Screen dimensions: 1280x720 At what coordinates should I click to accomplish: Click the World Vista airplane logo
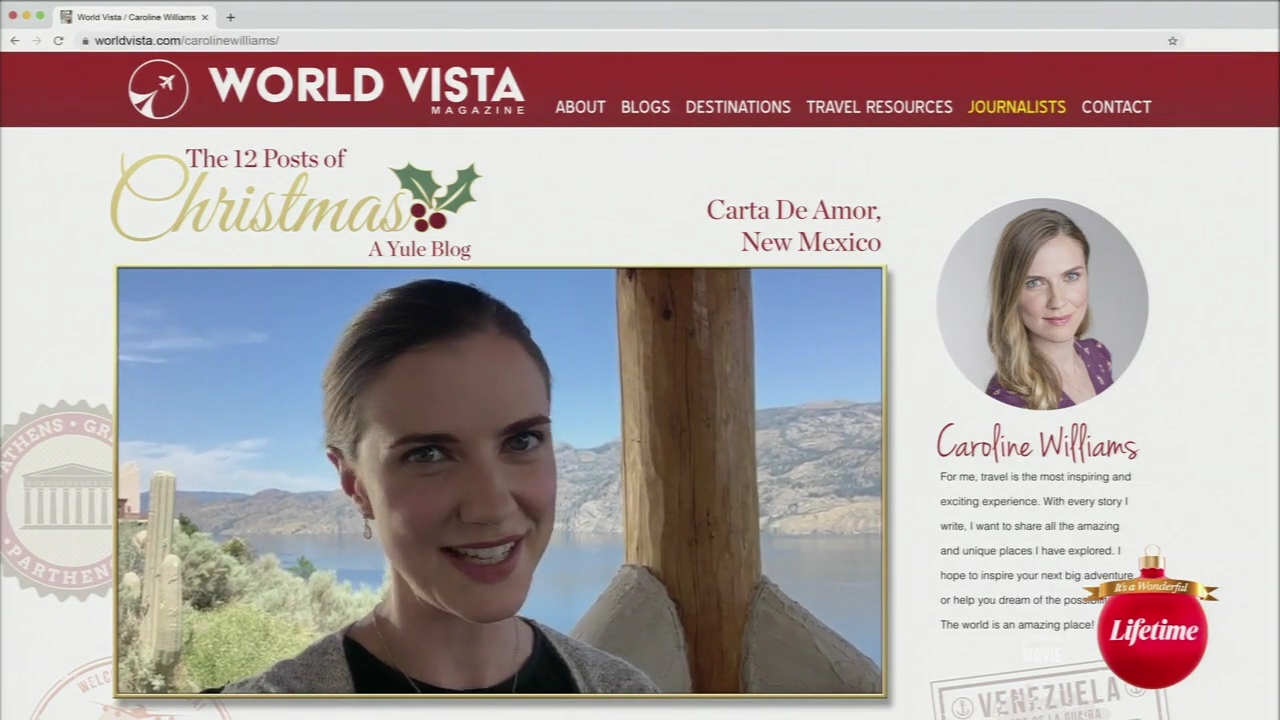coord(158,89)
